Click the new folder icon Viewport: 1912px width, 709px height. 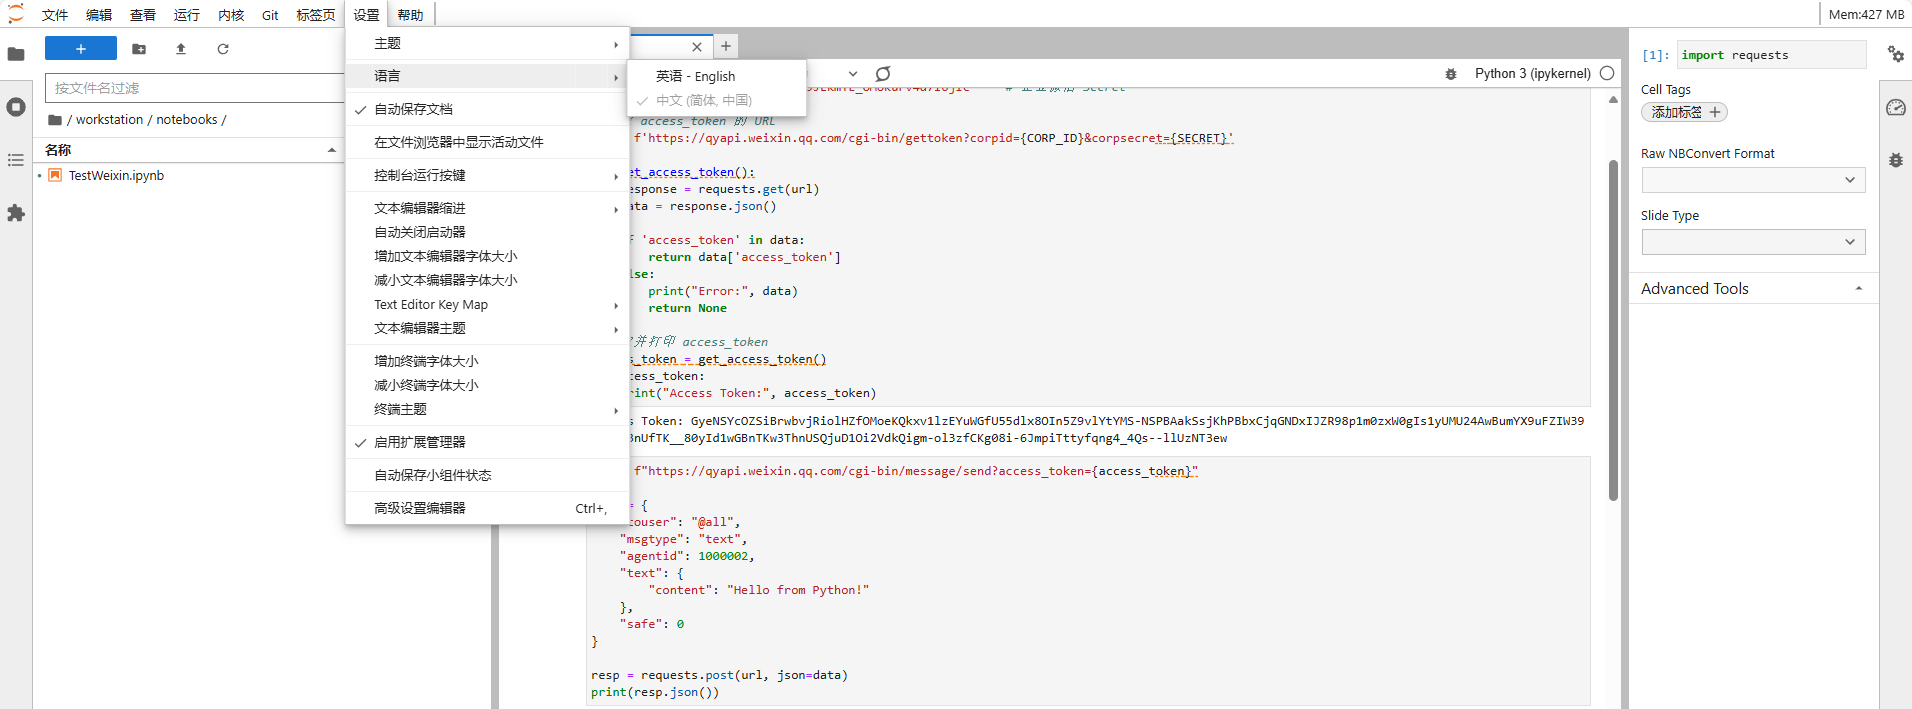pos(139,49)
